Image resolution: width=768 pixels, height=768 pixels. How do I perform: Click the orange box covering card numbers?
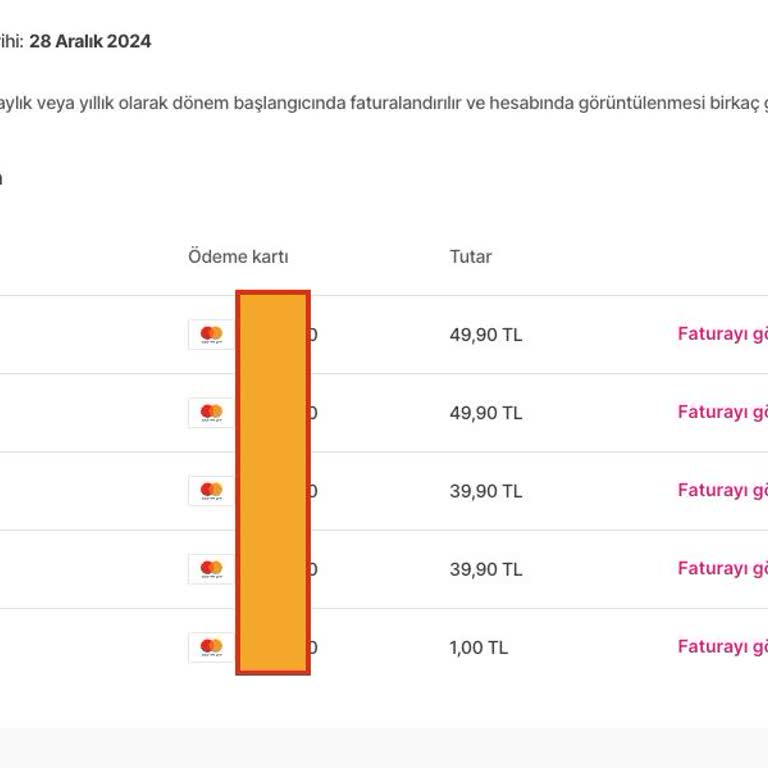(x=273, y=482)
